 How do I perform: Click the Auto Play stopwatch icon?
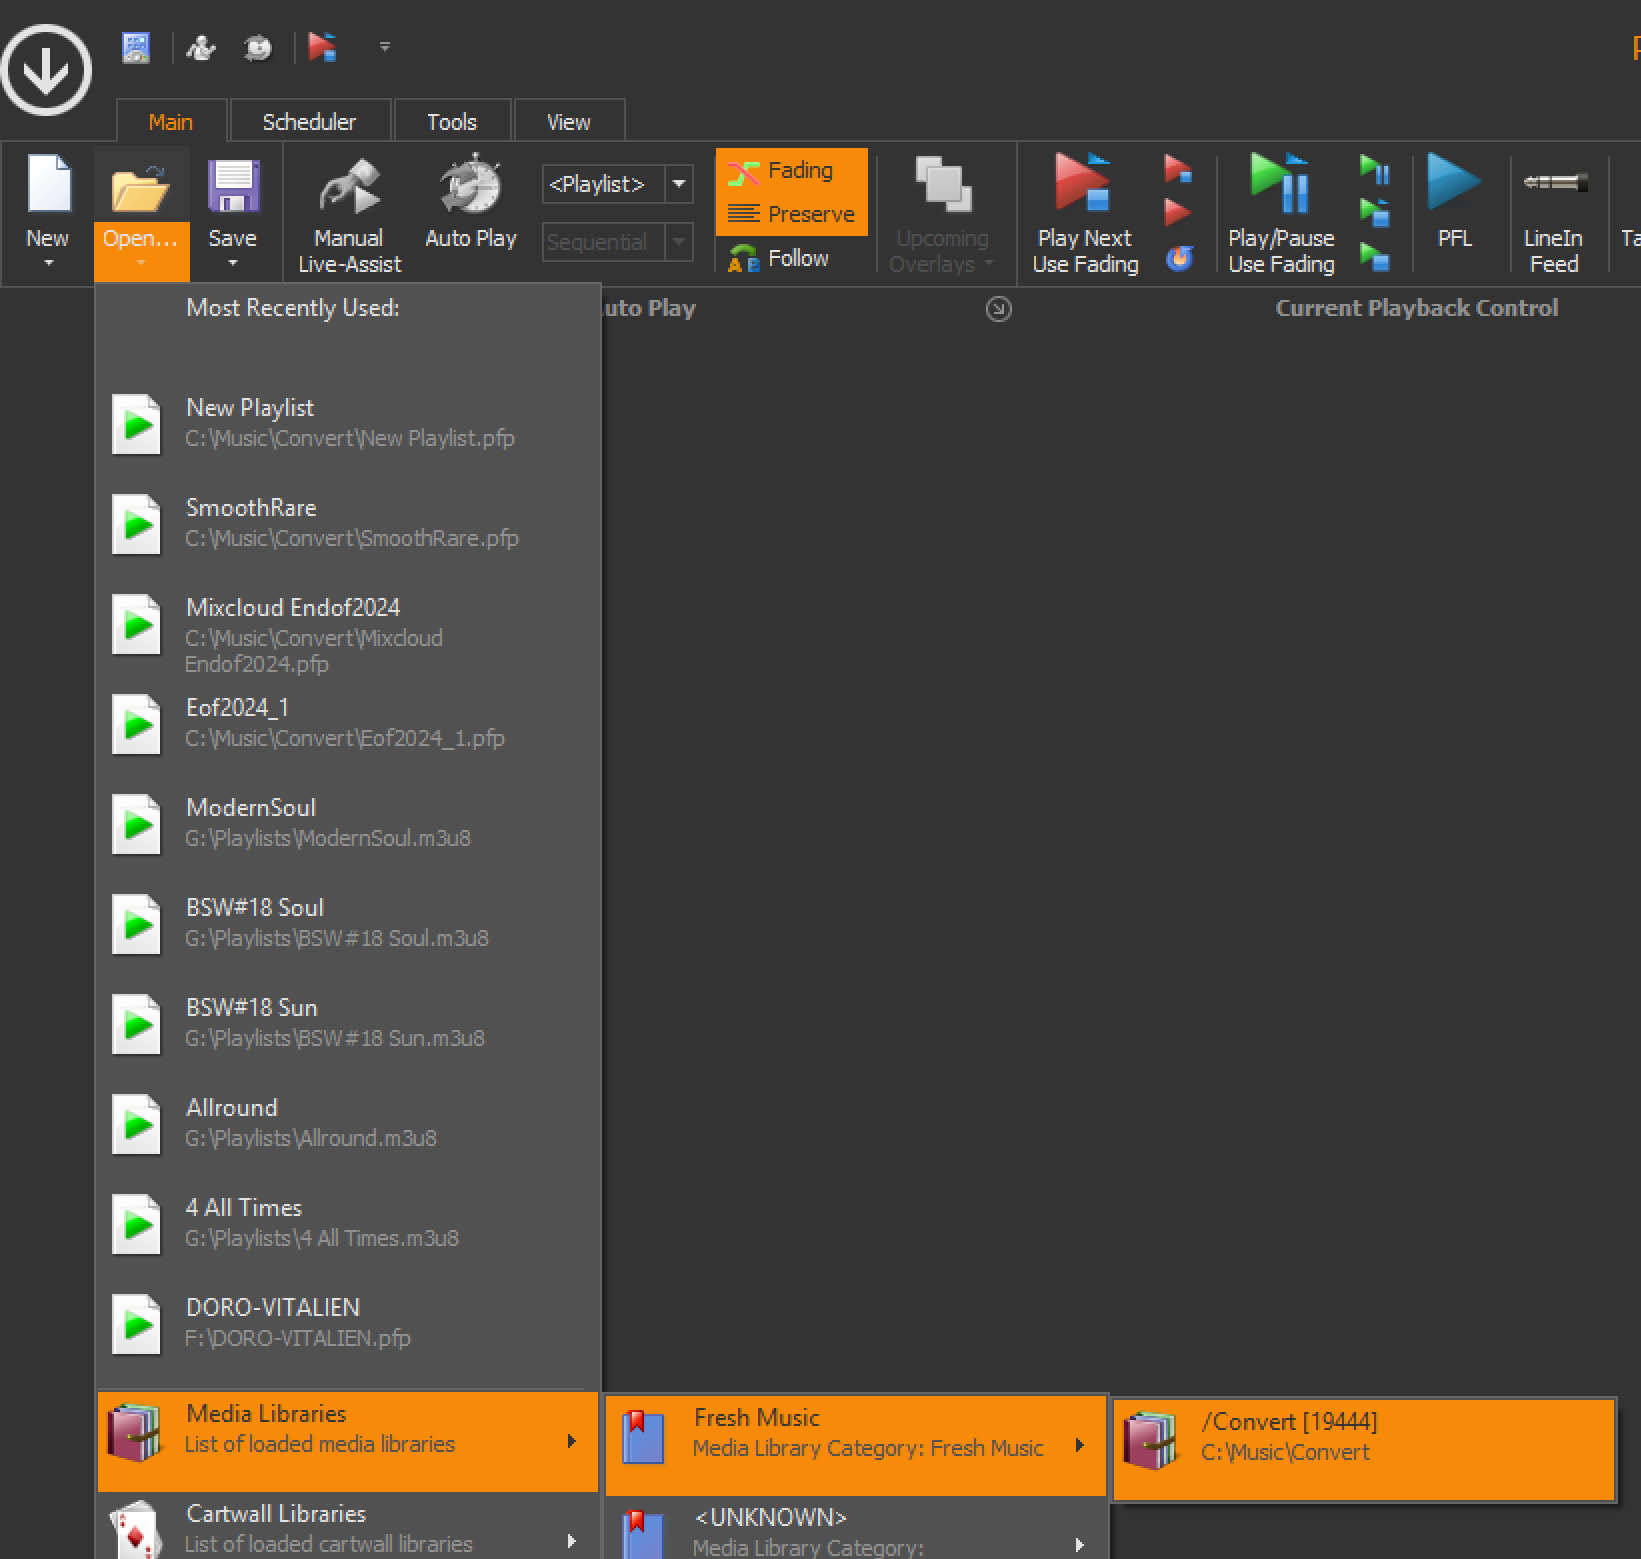(470, 186)
